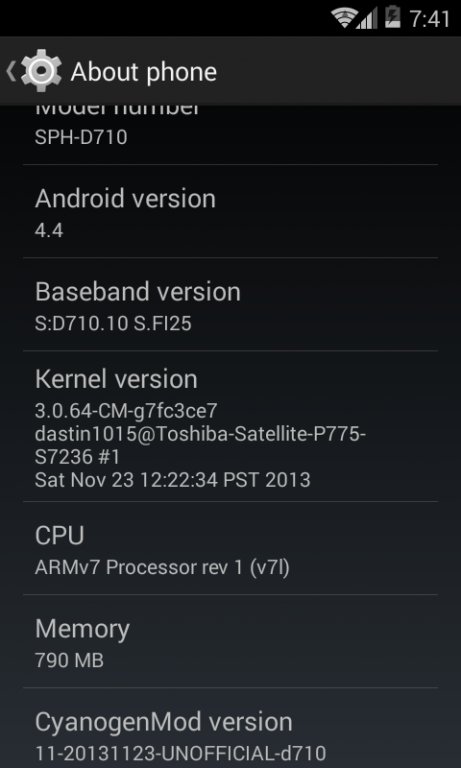Tap 11-20131123-UNOFFICIAL-d710 version text
This screenshot has width=461, height=768.
point(180,753)
